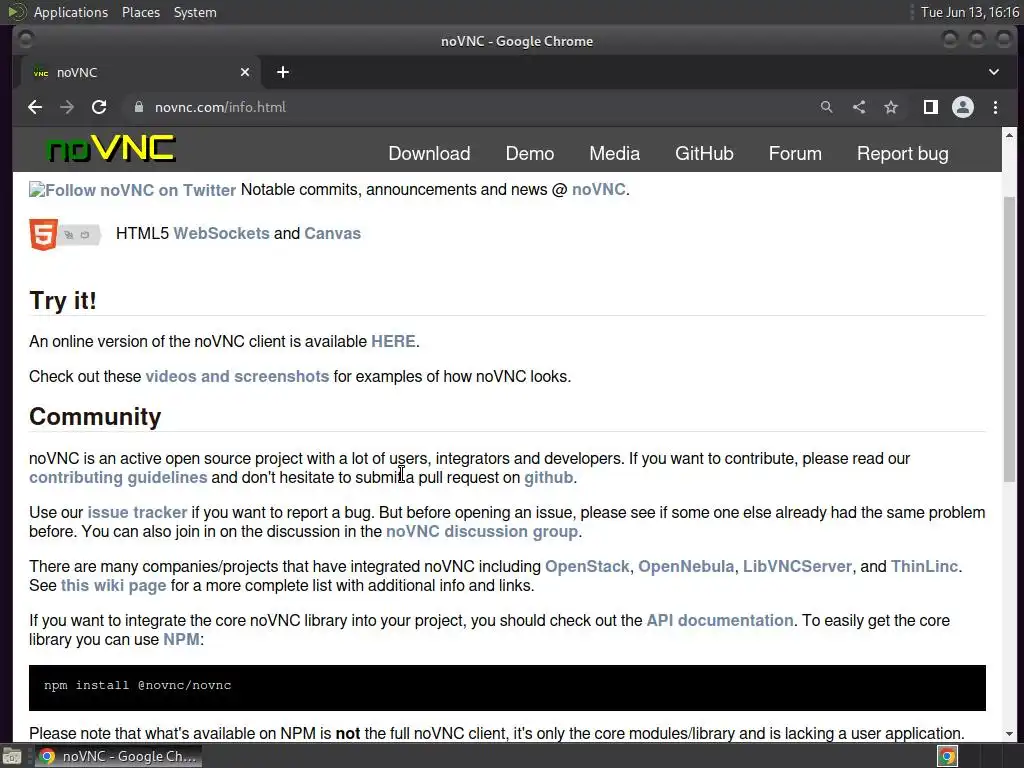Open the issue tracker link

[x=137, y=513]
